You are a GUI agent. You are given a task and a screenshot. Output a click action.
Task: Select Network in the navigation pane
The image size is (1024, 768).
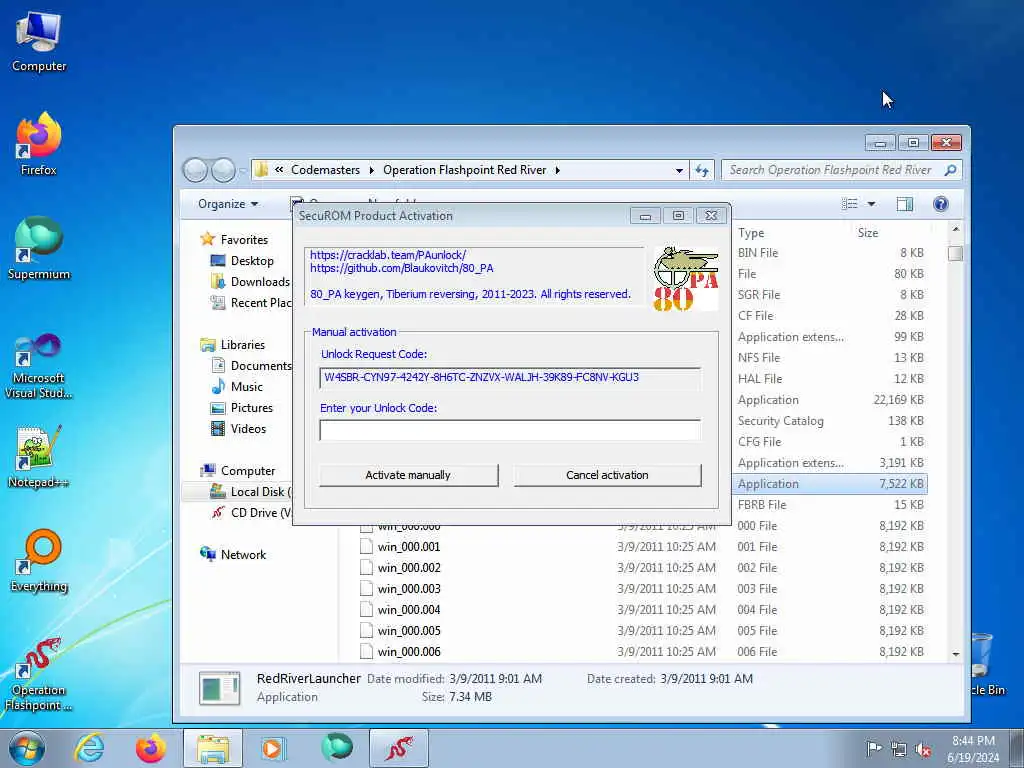pos(243,554)
